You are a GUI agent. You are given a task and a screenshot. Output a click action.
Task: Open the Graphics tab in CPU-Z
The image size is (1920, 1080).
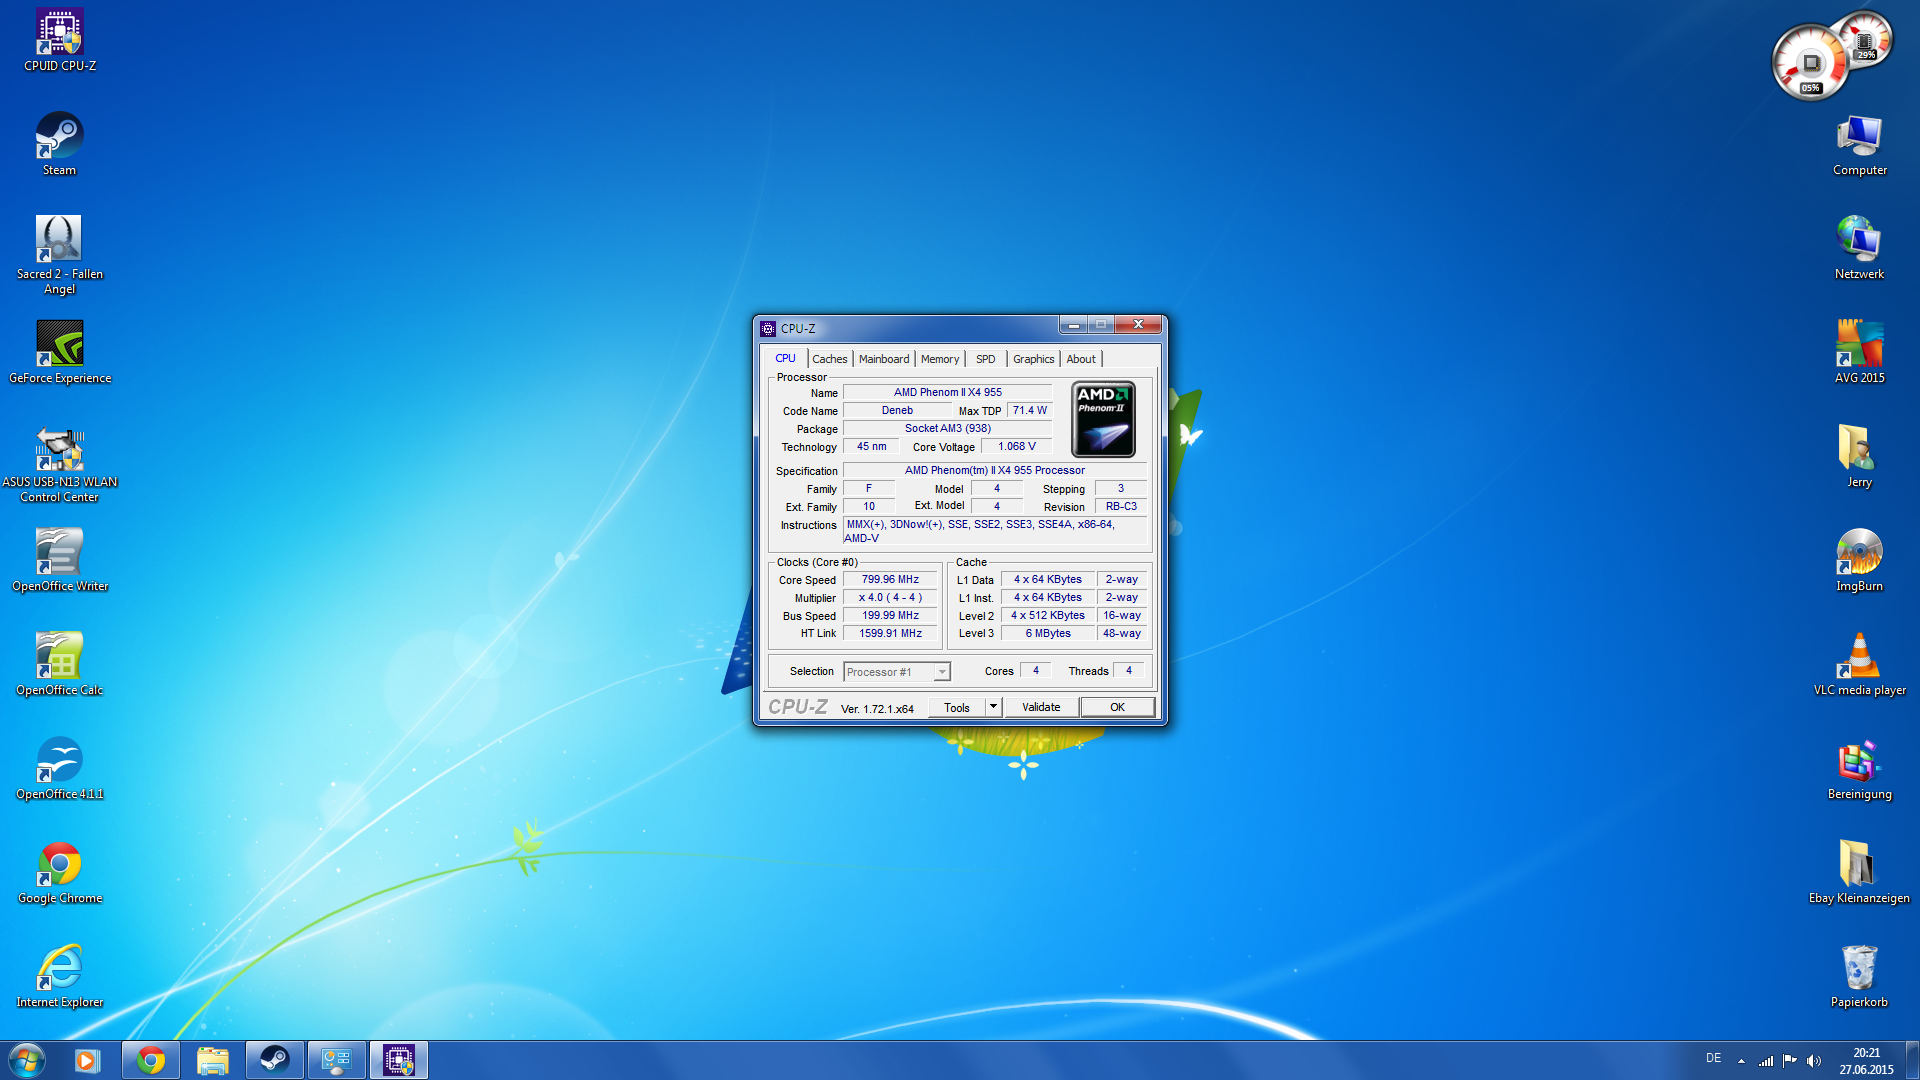(1033, 359)
